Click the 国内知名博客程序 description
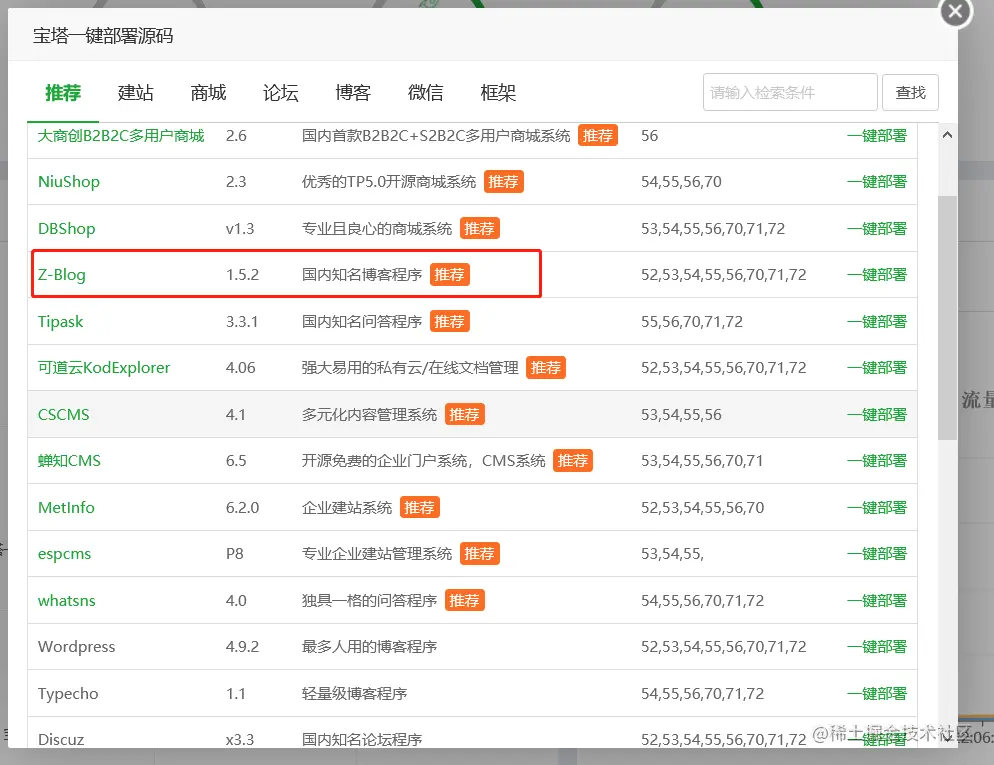 coord(362,274)
